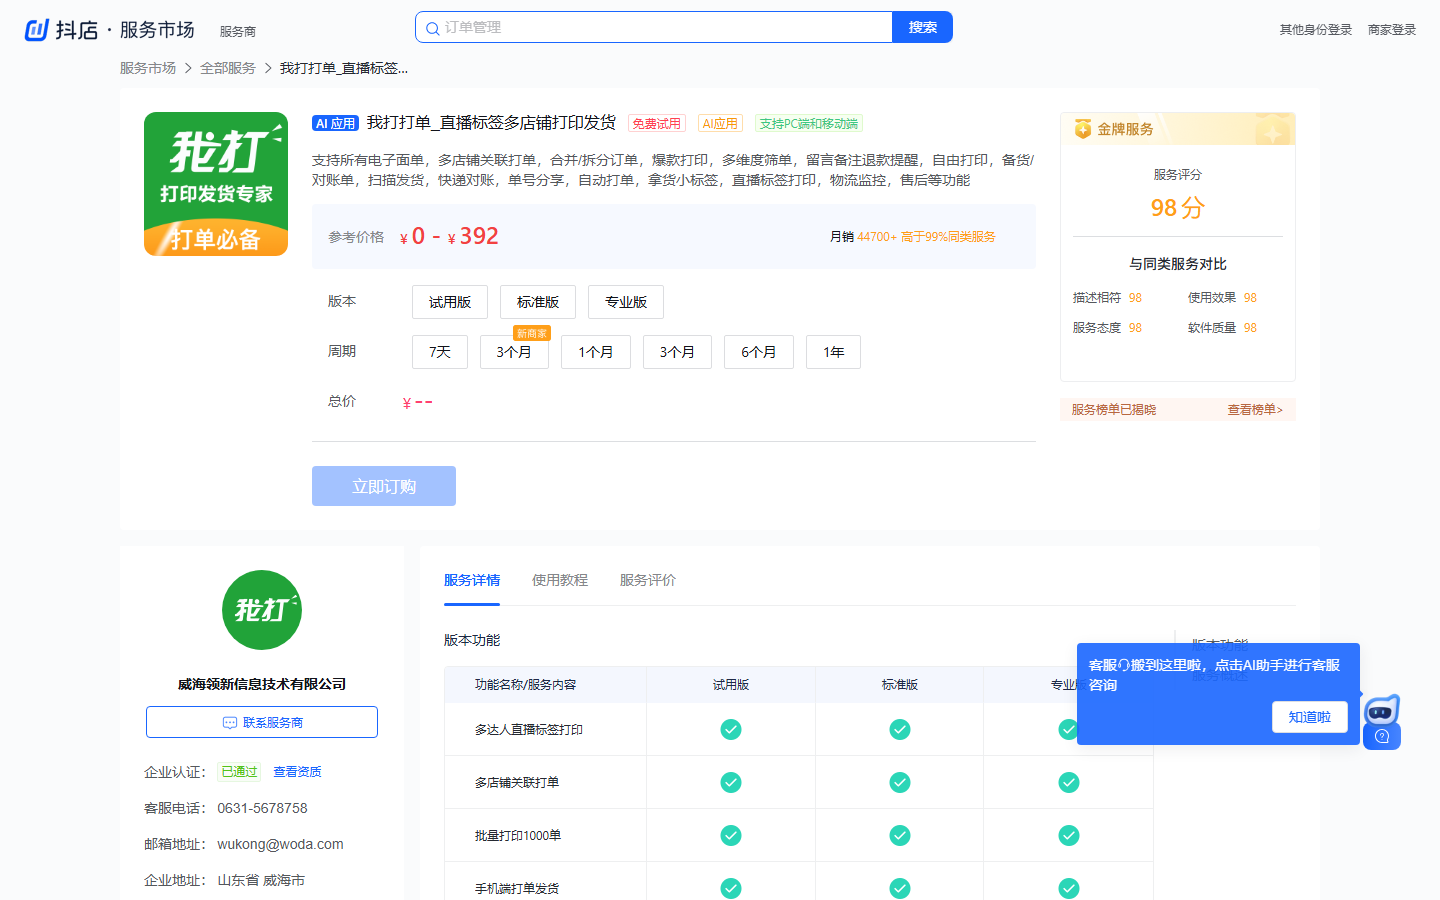Open the AI assistant robot icon
Screen dimensions: 1440x900
point(1381,711)
